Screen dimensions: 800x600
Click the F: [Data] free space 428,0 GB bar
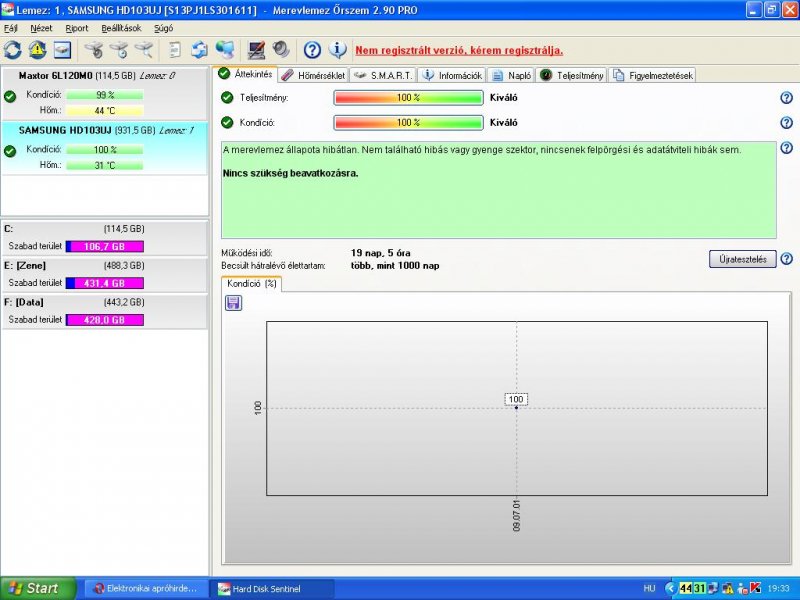coord(105,320)
